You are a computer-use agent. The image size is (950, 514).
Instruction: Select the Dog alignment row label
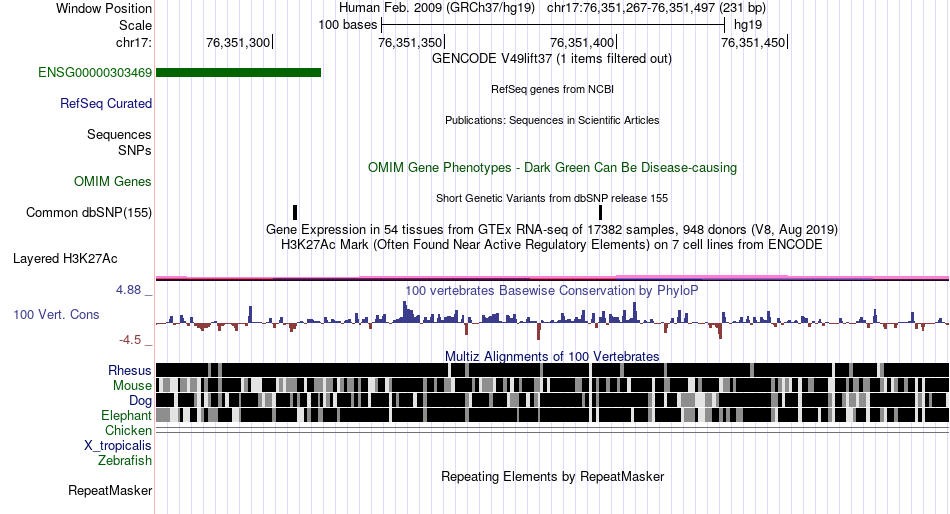pyautogui.click(x=140, y=401)
